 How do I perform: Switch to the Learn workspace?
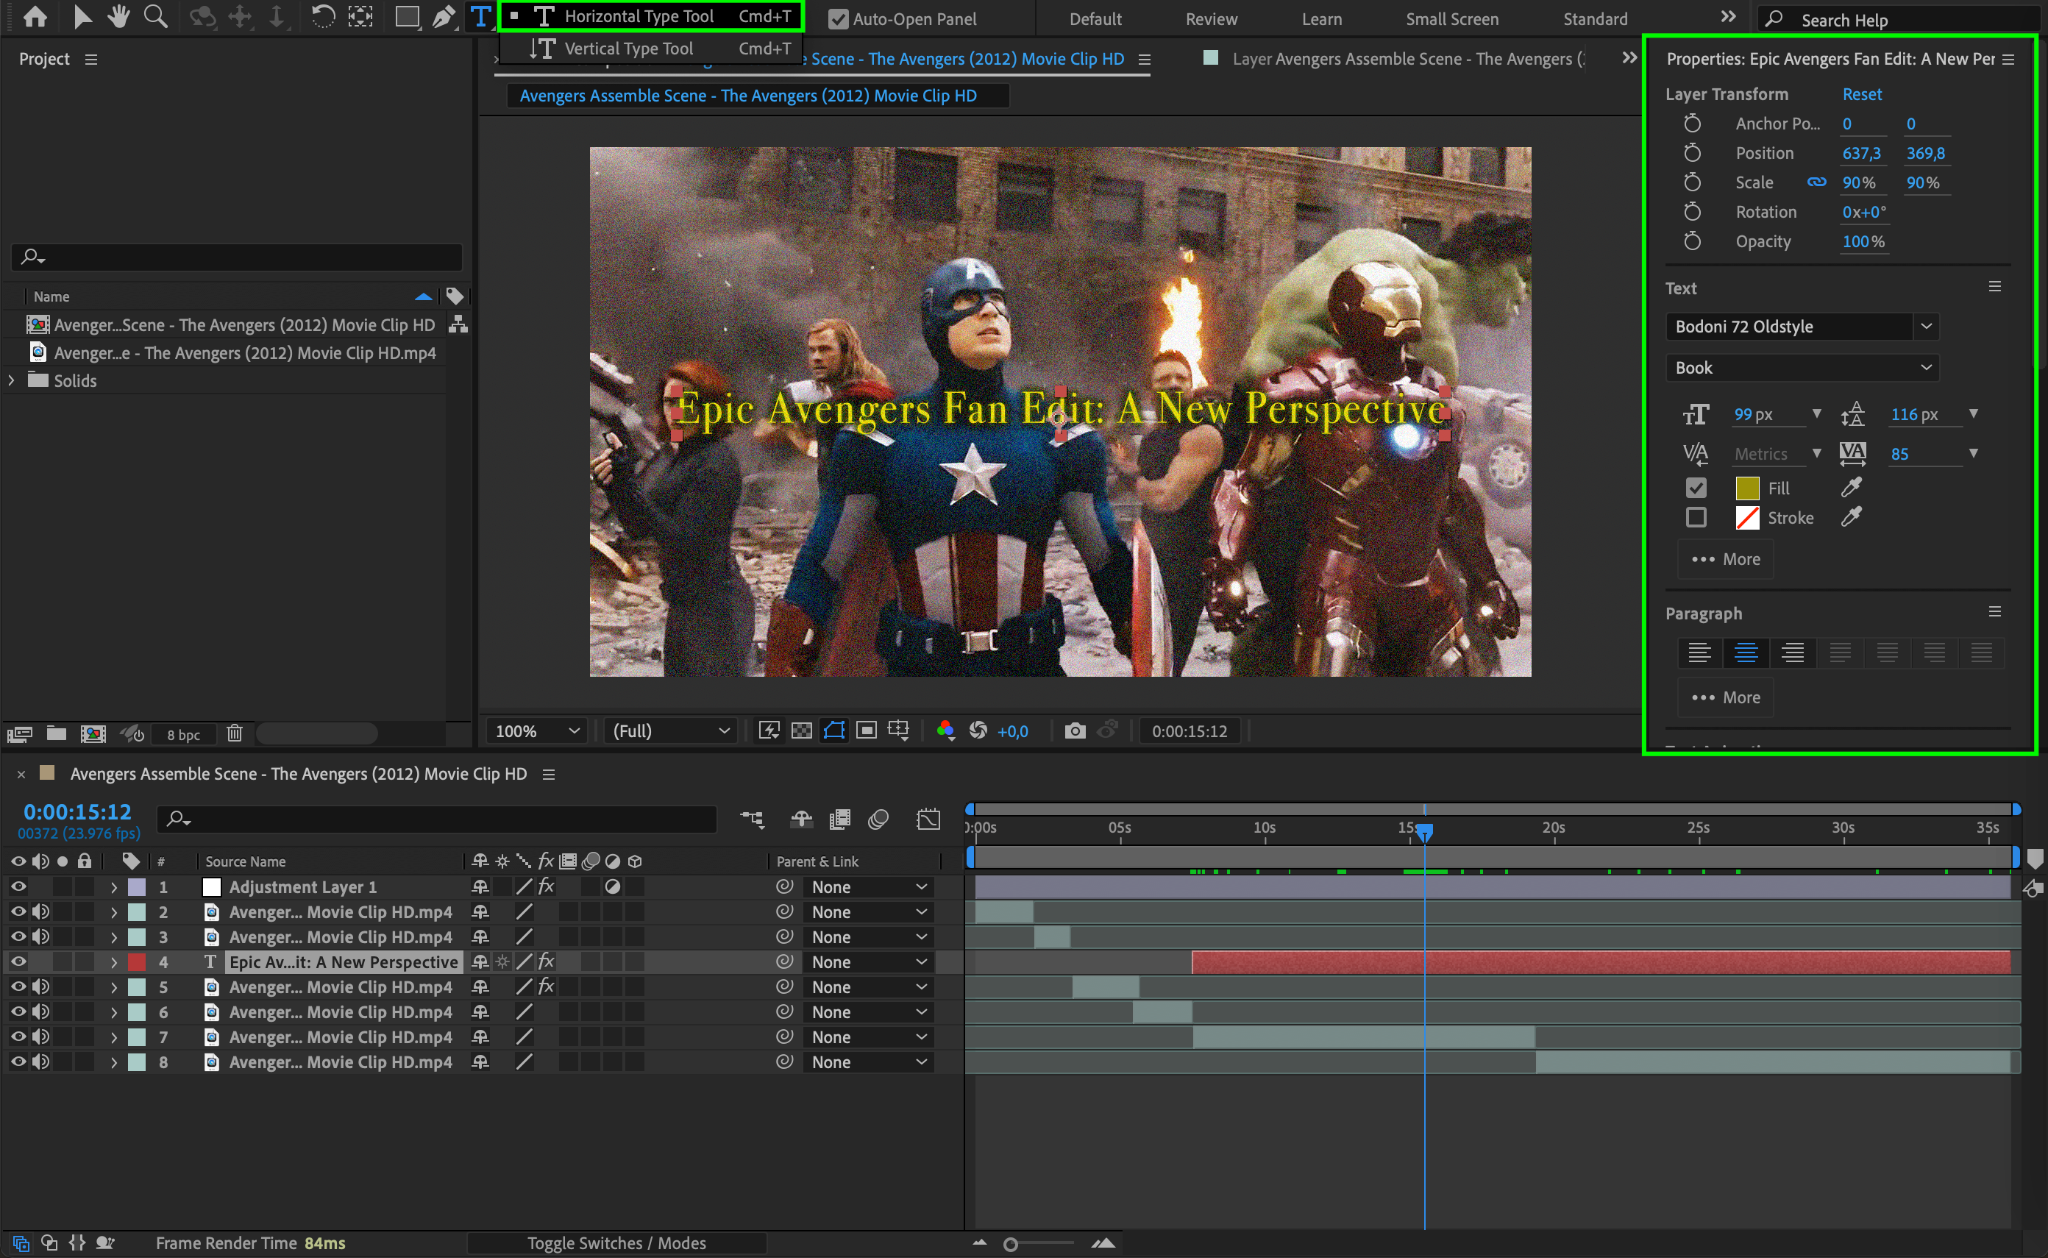click(x=1321, y=19)
